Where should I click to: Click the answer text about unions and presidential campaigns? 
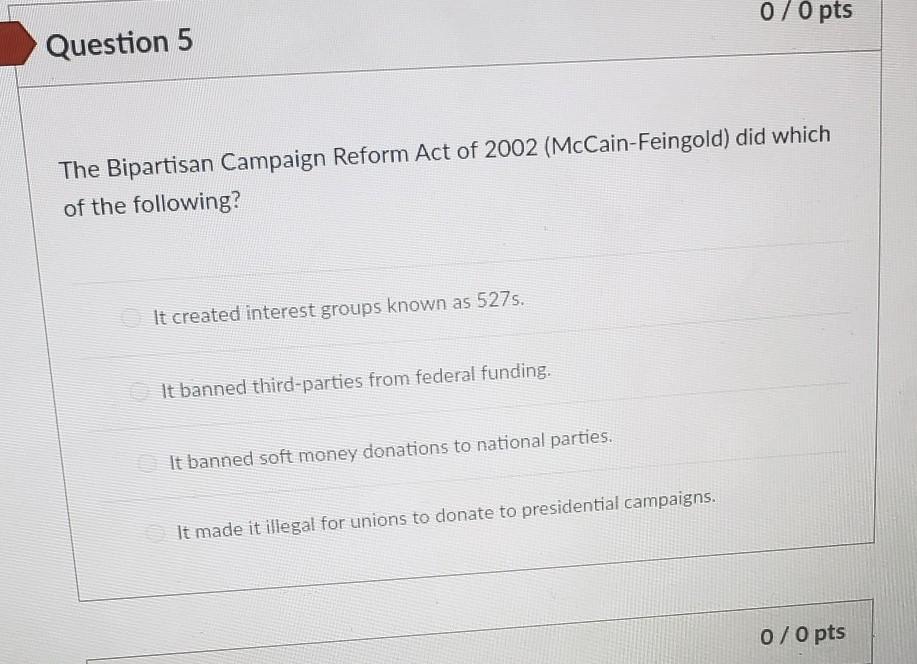point(446,515)
